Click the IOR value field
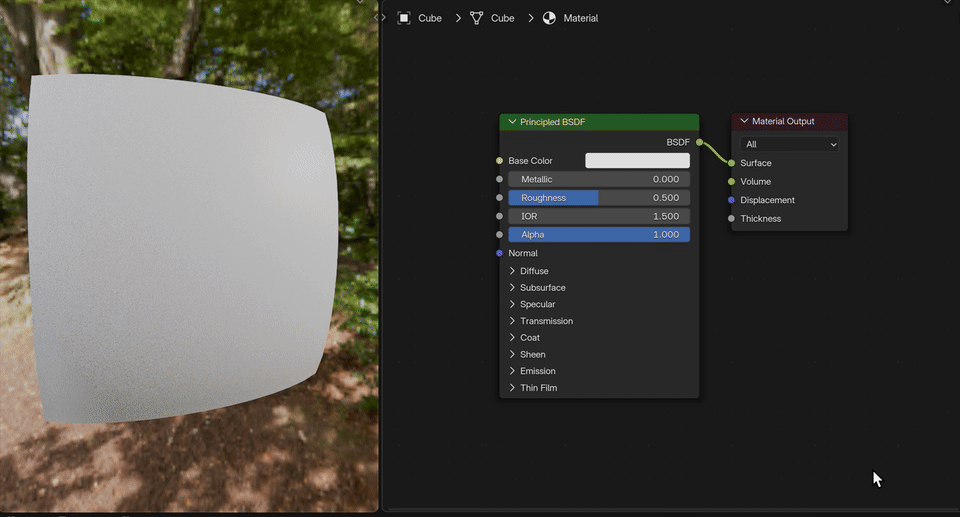960x517 pixels. [x=599, y=216]
